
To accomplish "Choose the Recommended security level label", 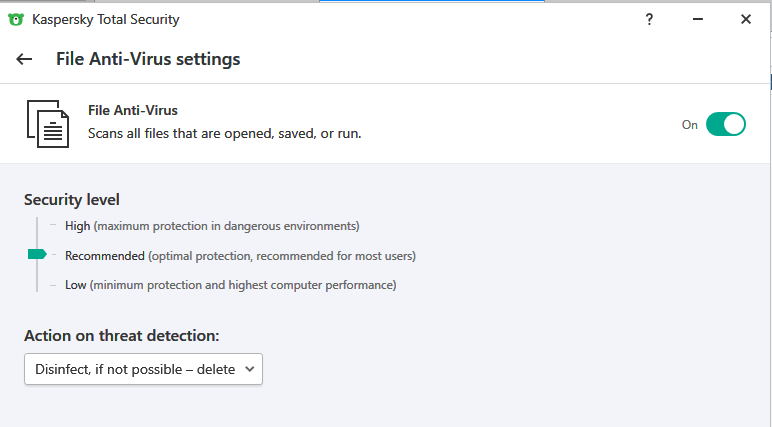I will click(x=105, y=256).
